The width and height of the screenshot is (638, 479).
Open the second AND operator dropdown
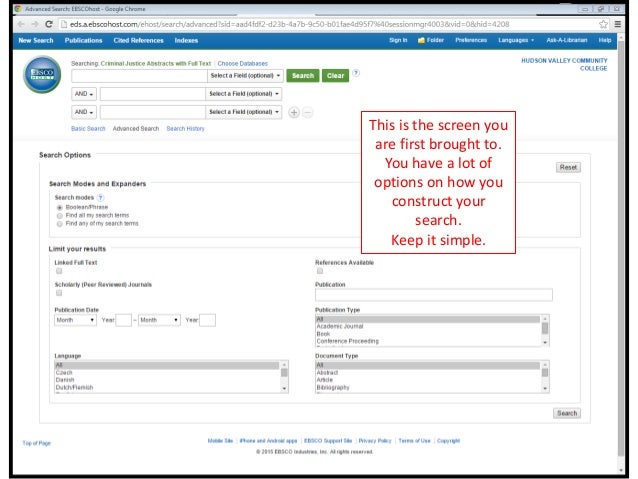tap(84, 112)
